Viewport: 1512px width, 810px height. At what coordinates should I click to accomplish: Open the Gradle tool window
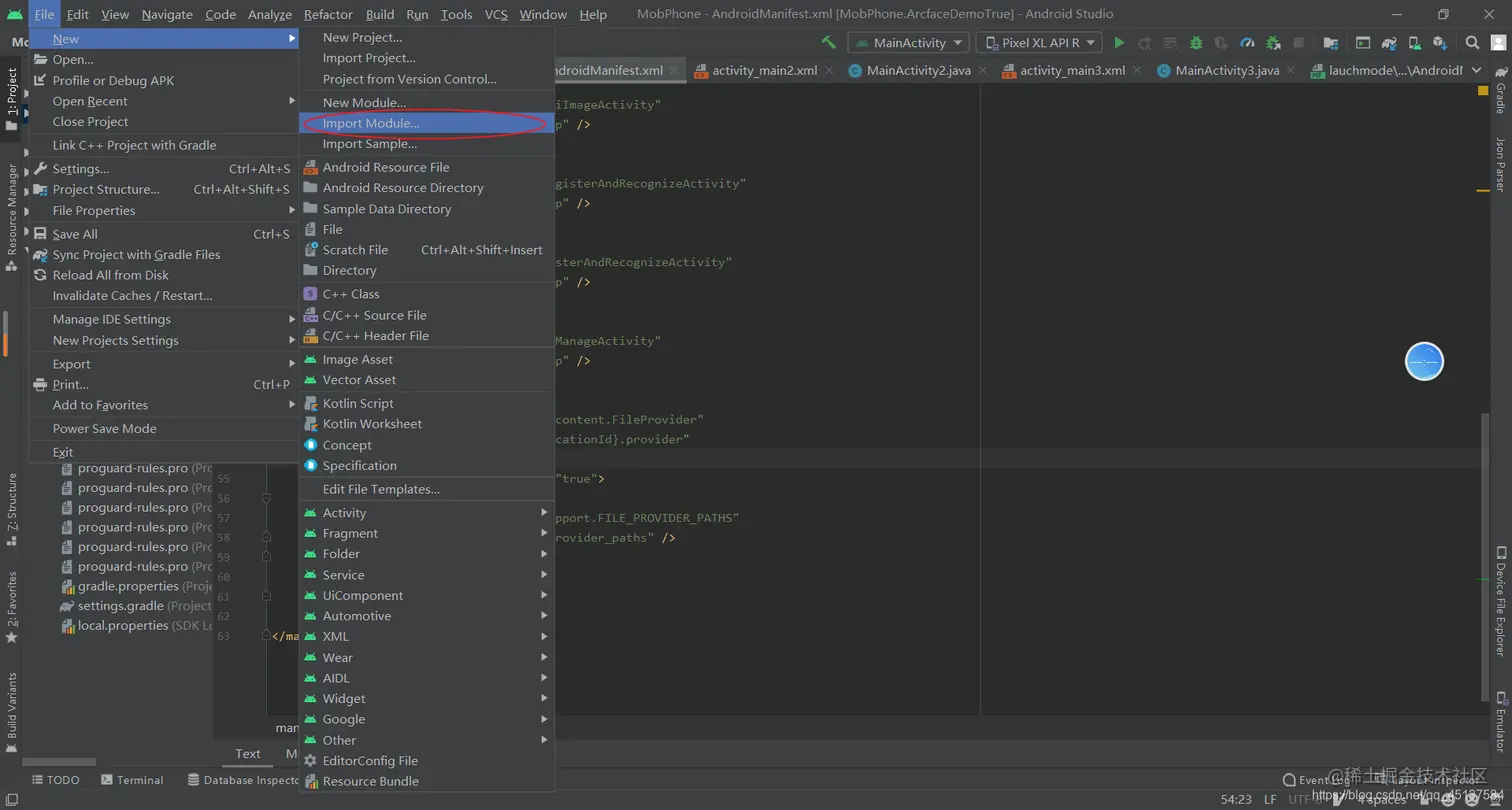(x=1500, y=92)
